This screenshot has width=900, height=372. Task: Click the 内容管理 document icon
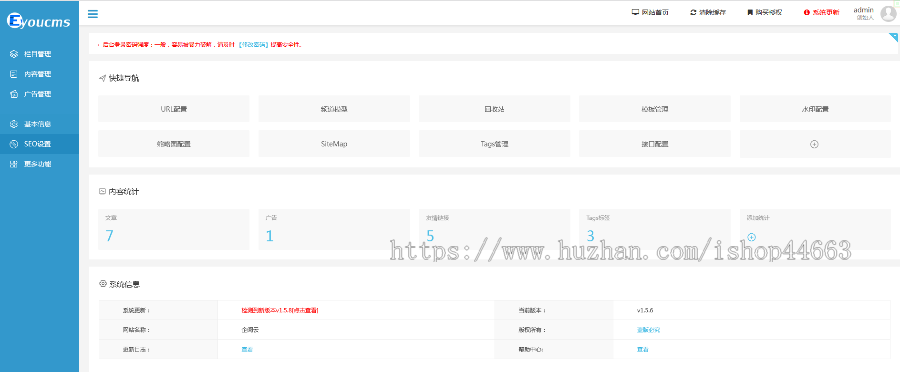point(14,74)
